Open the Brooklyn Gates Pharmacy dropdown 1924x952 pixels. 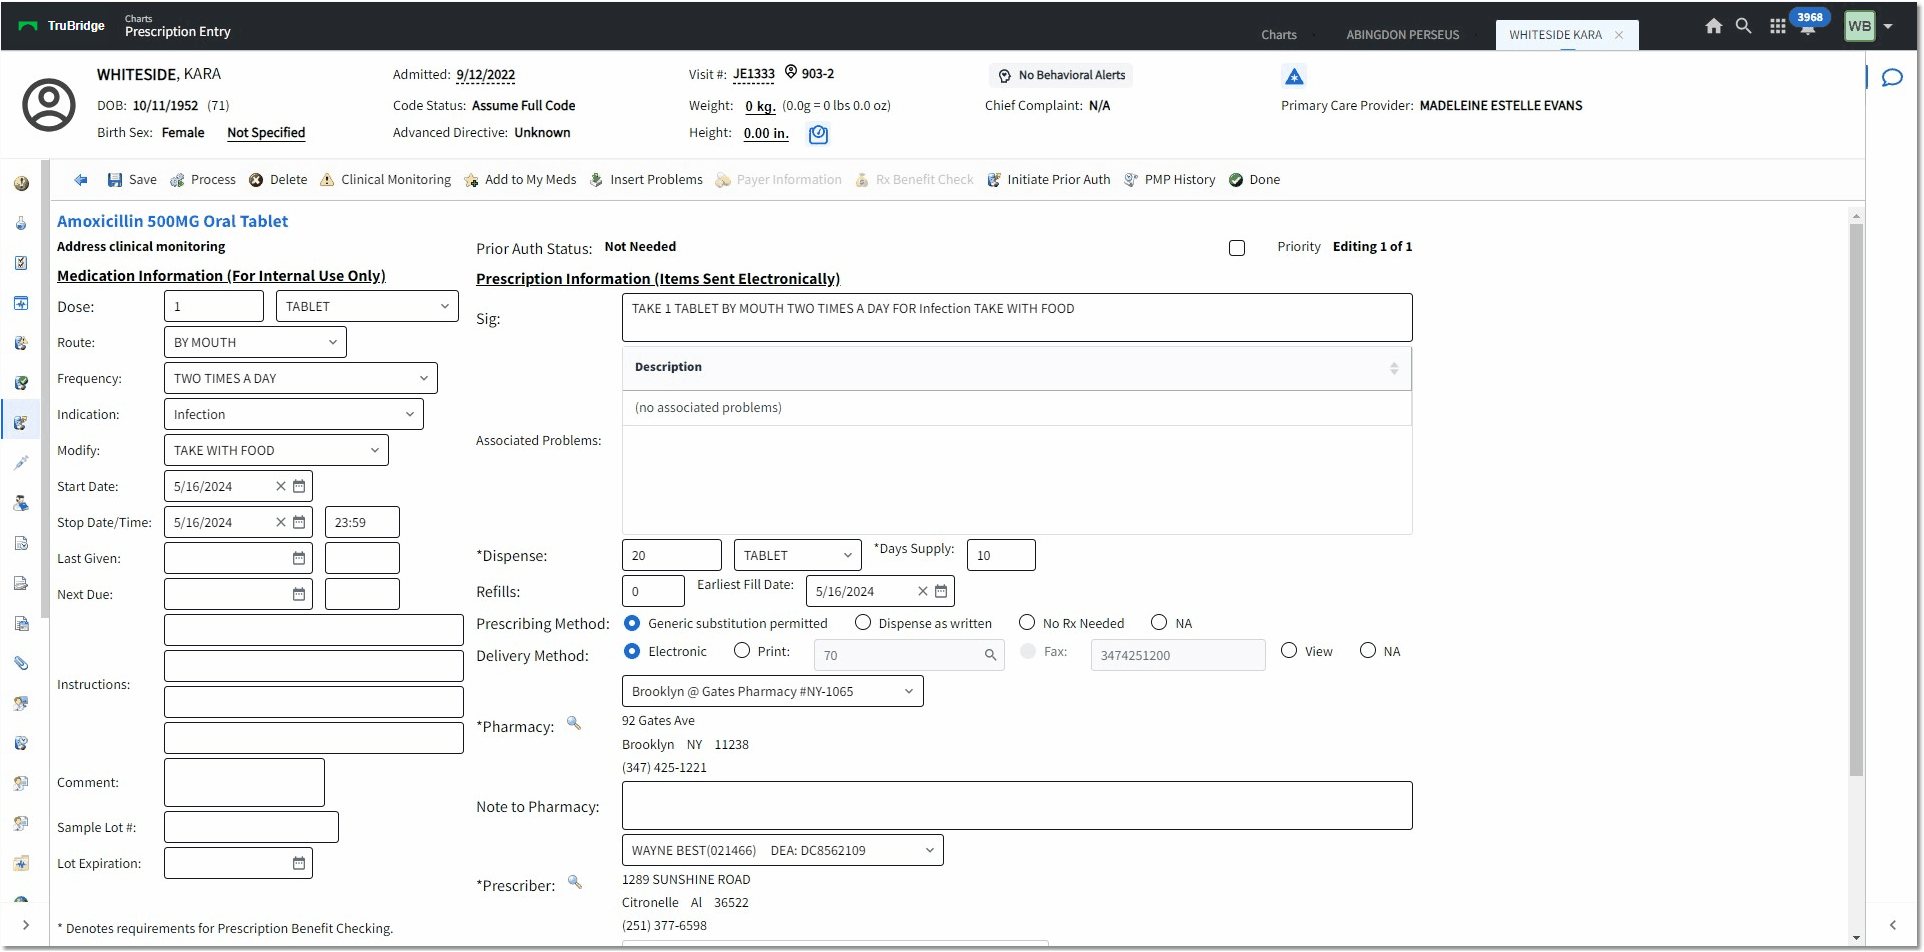(x=773, y=691)
